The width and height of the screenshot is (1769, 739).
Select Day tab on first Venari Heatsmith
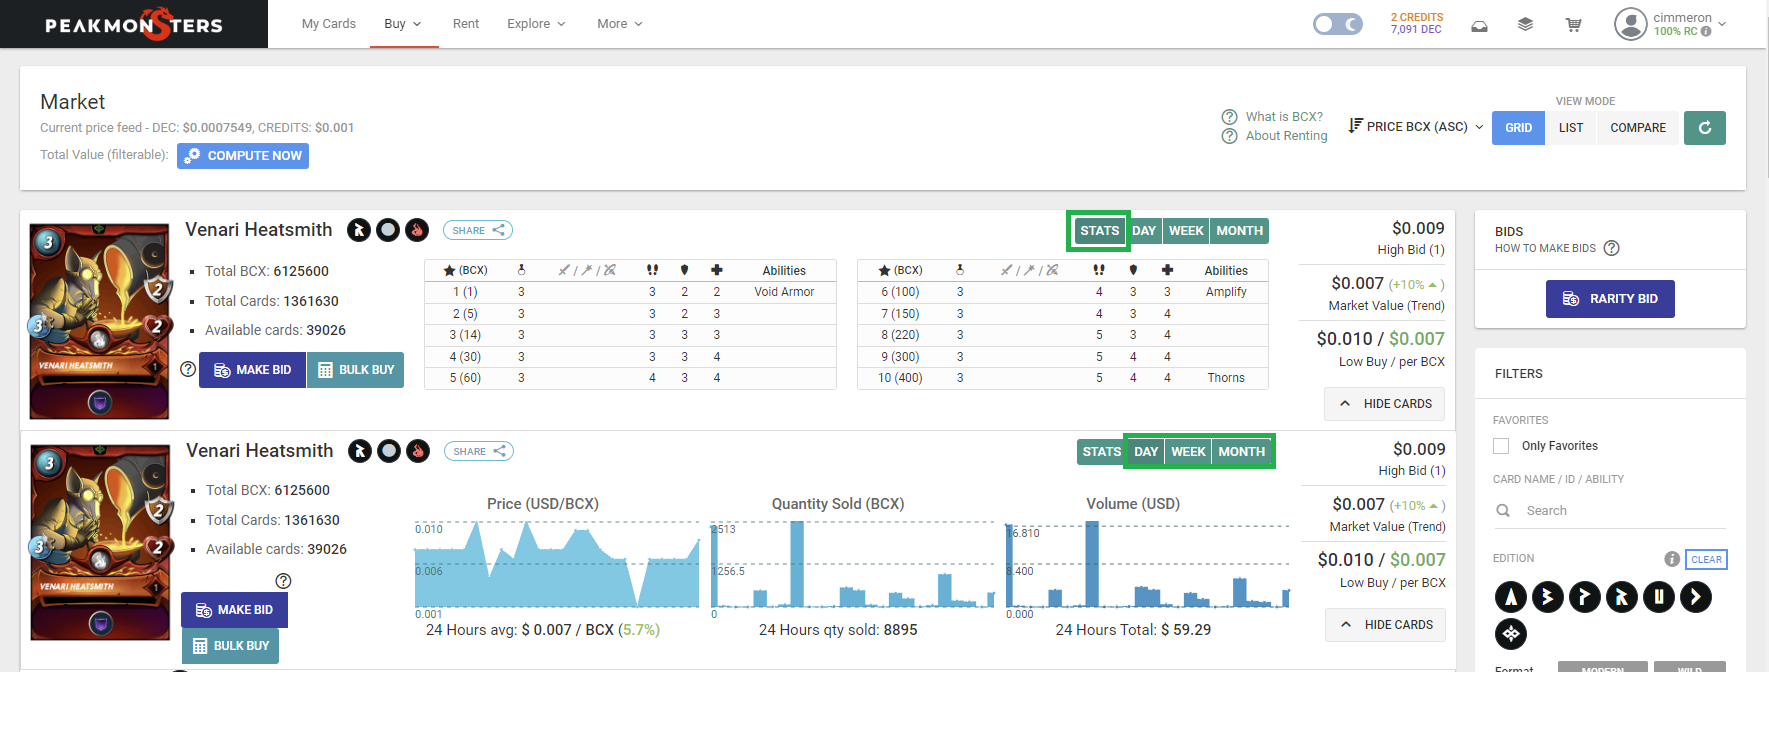1144,231
